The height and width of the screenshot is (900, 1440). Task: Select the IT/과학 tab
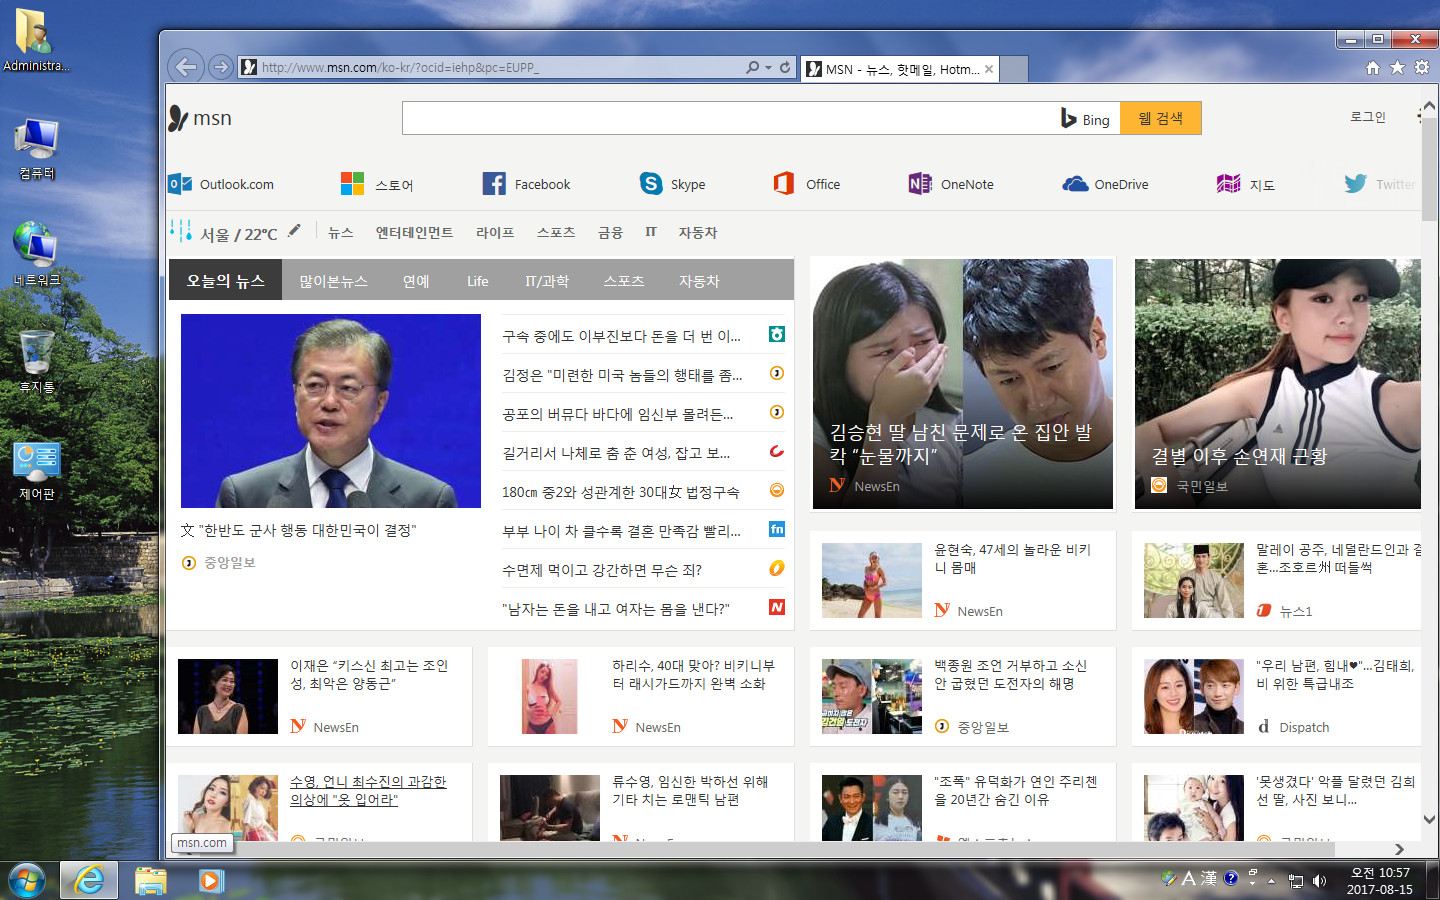coord(547,281)
